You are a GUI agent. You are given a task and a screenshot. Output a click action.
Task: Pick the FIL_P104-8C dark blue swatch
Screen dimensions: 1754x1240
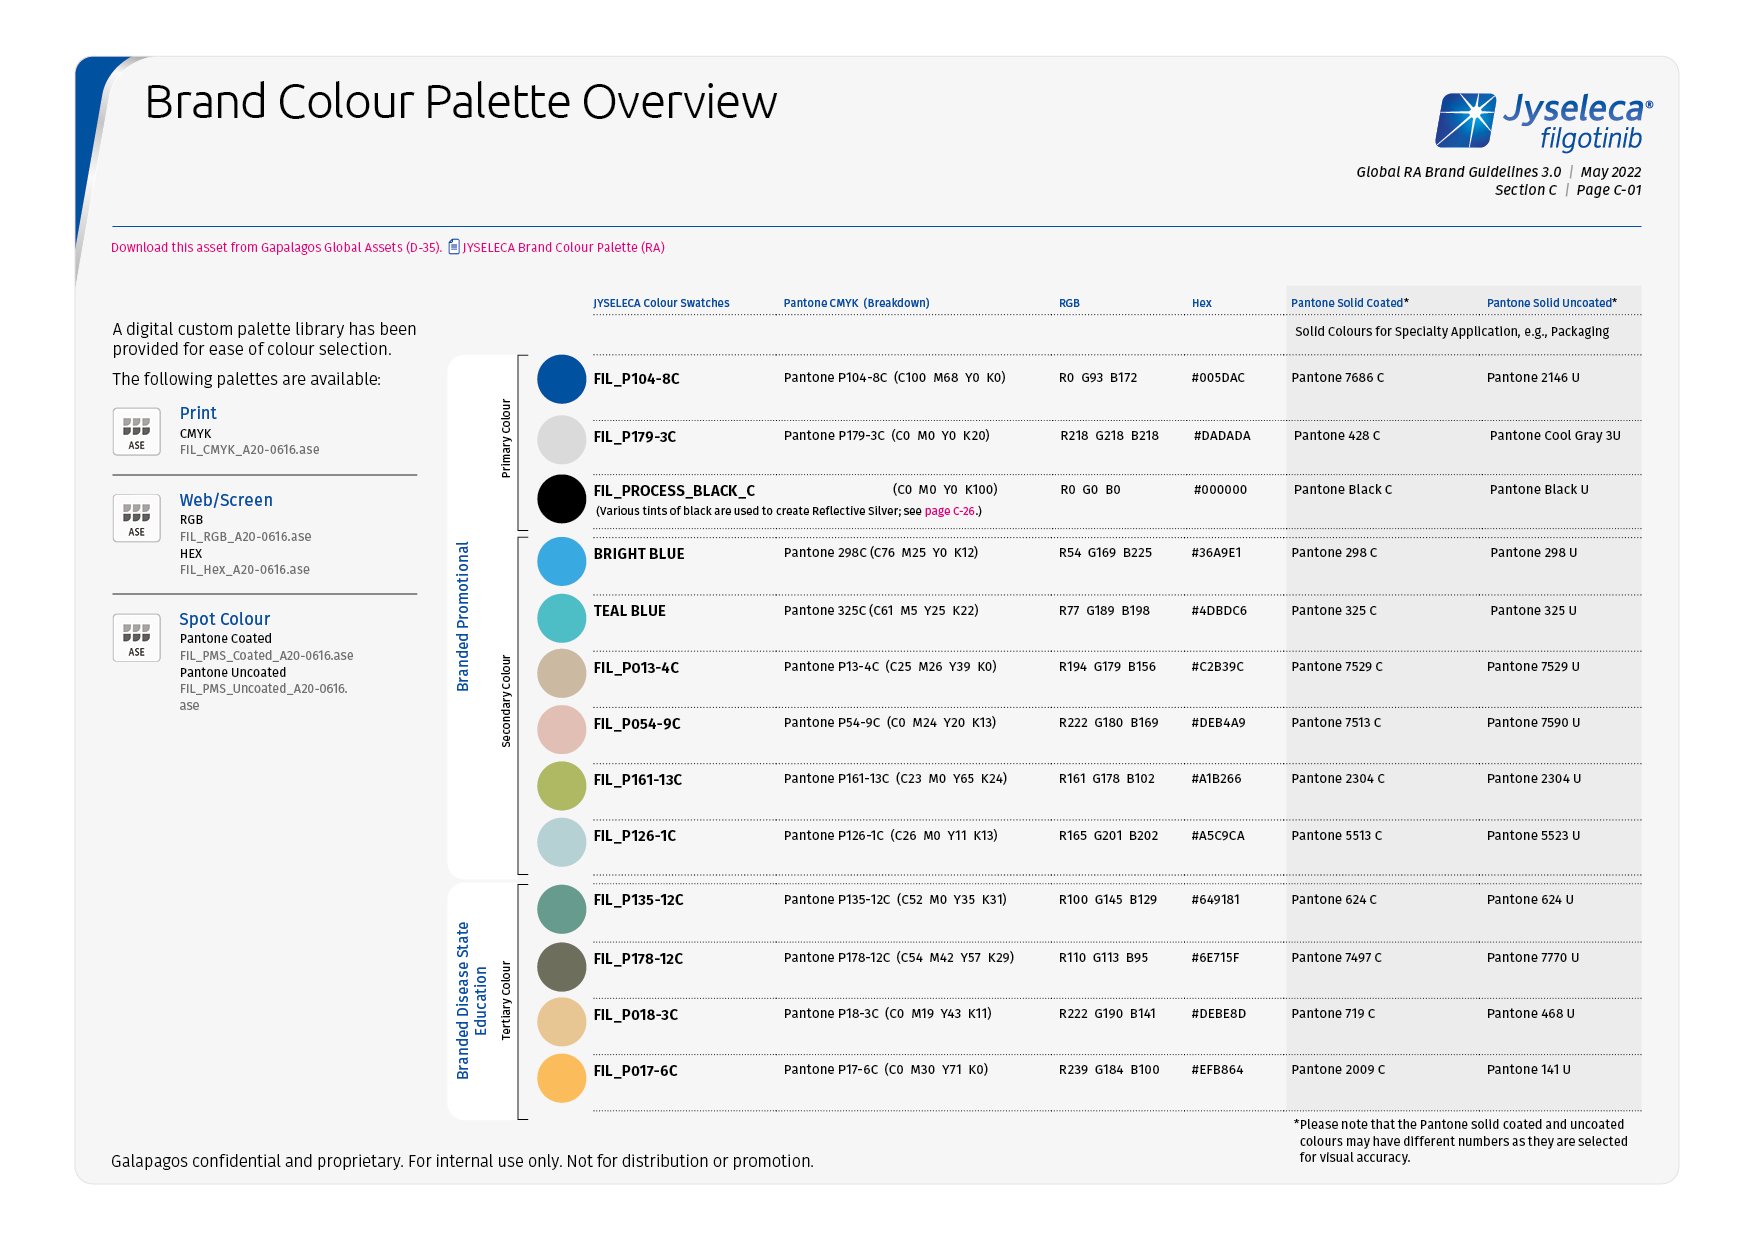click(561, 379)
